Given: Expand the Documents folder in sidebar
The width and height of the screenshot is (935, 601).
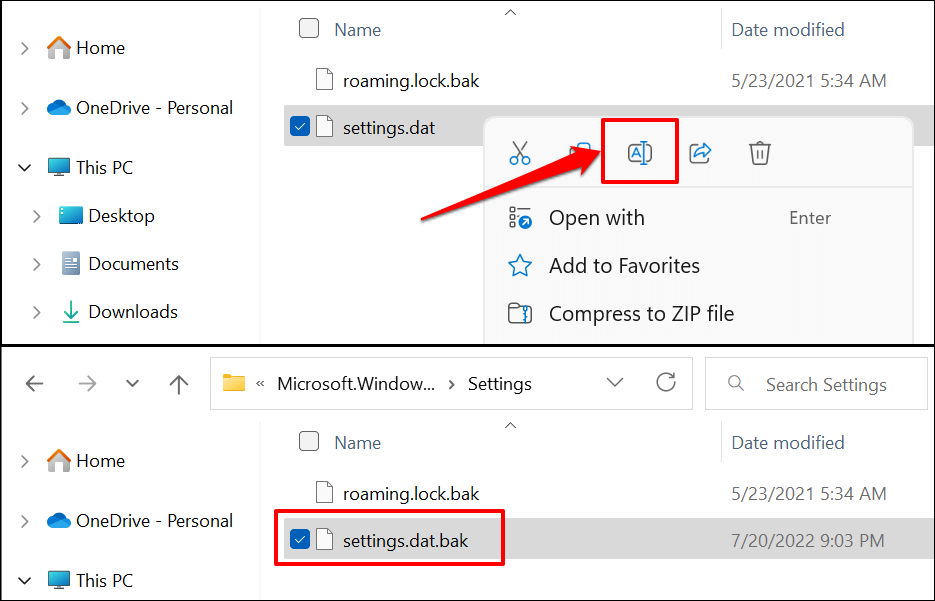Looking at the screenshot, I should 37,264.
